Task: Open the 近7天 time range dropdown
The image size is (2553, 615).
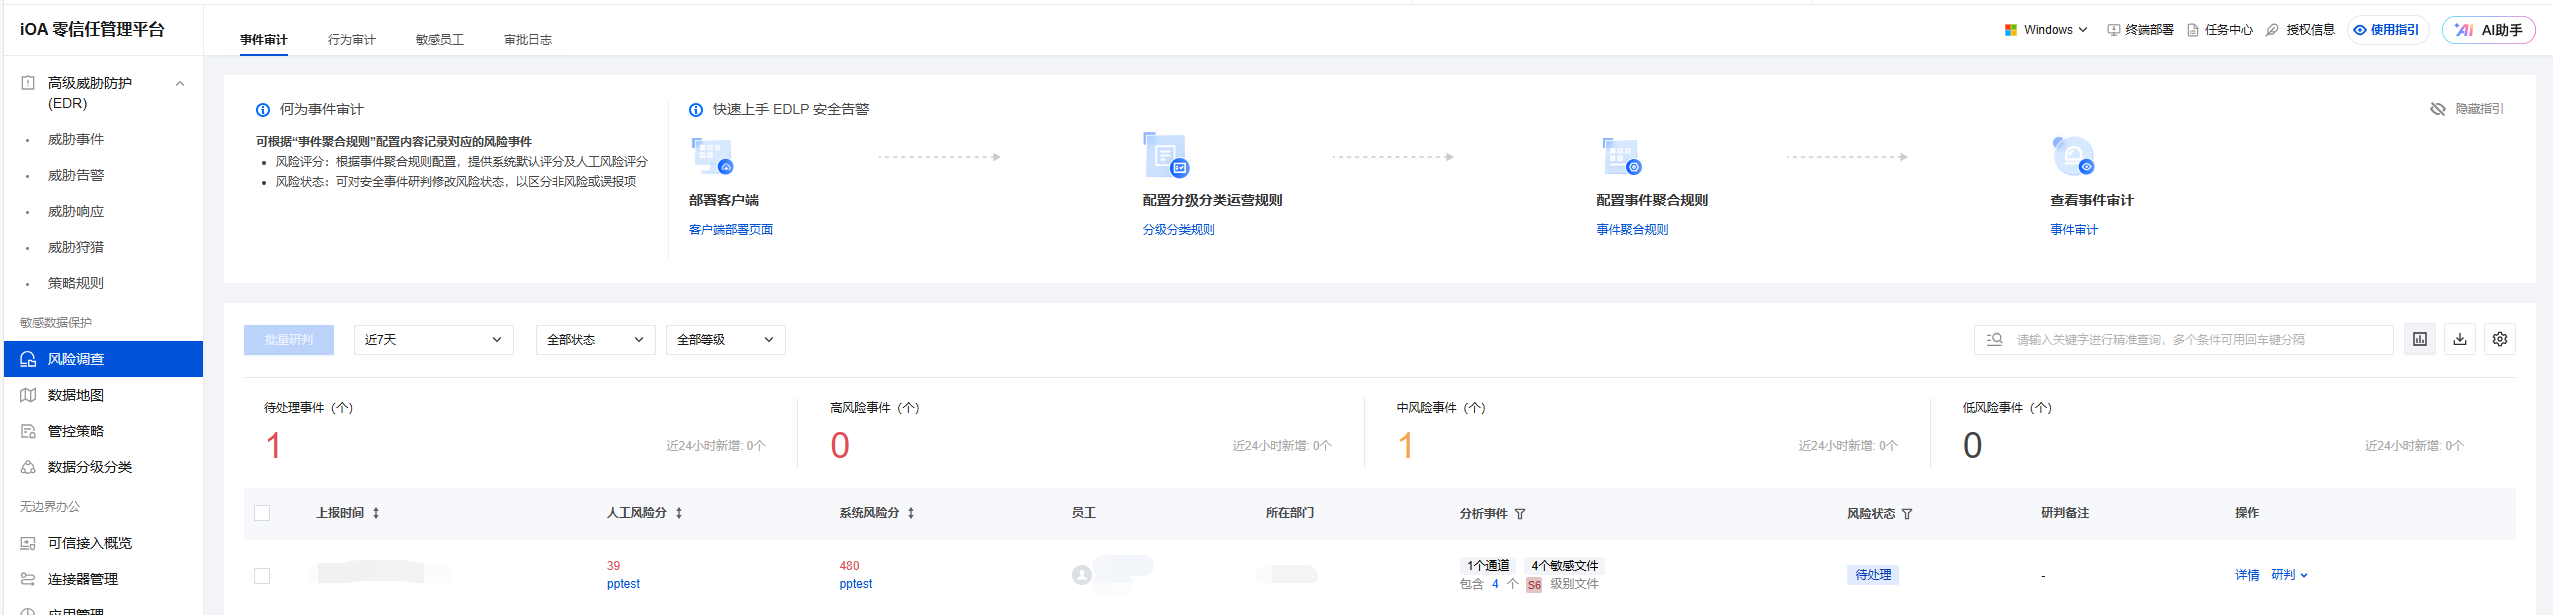Action: coord(433,340)
